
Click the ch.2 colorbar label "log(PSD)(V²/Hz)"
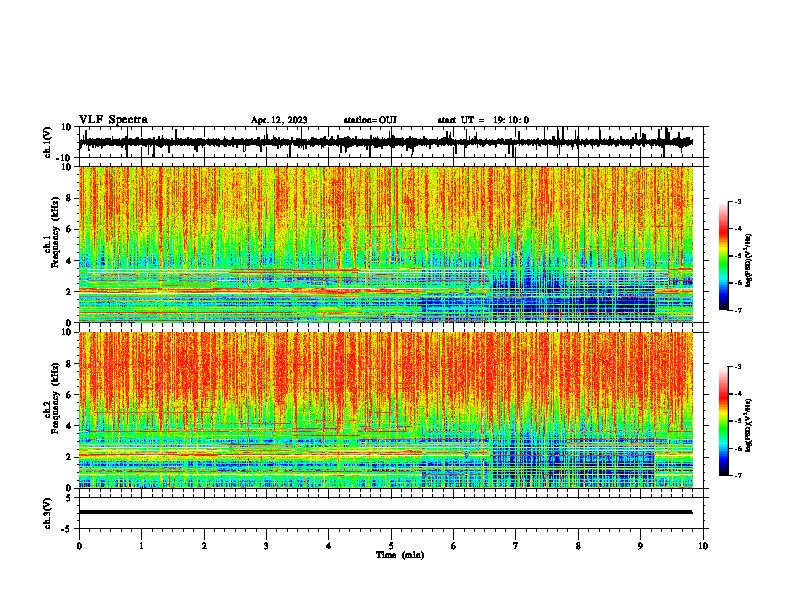point(748,426)
